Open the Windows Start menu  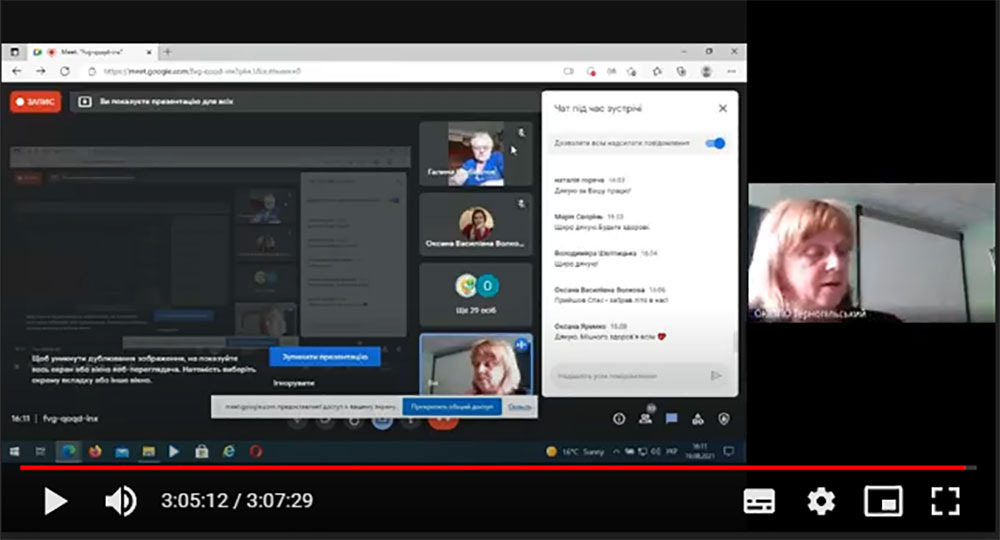[x=14, y=451]
